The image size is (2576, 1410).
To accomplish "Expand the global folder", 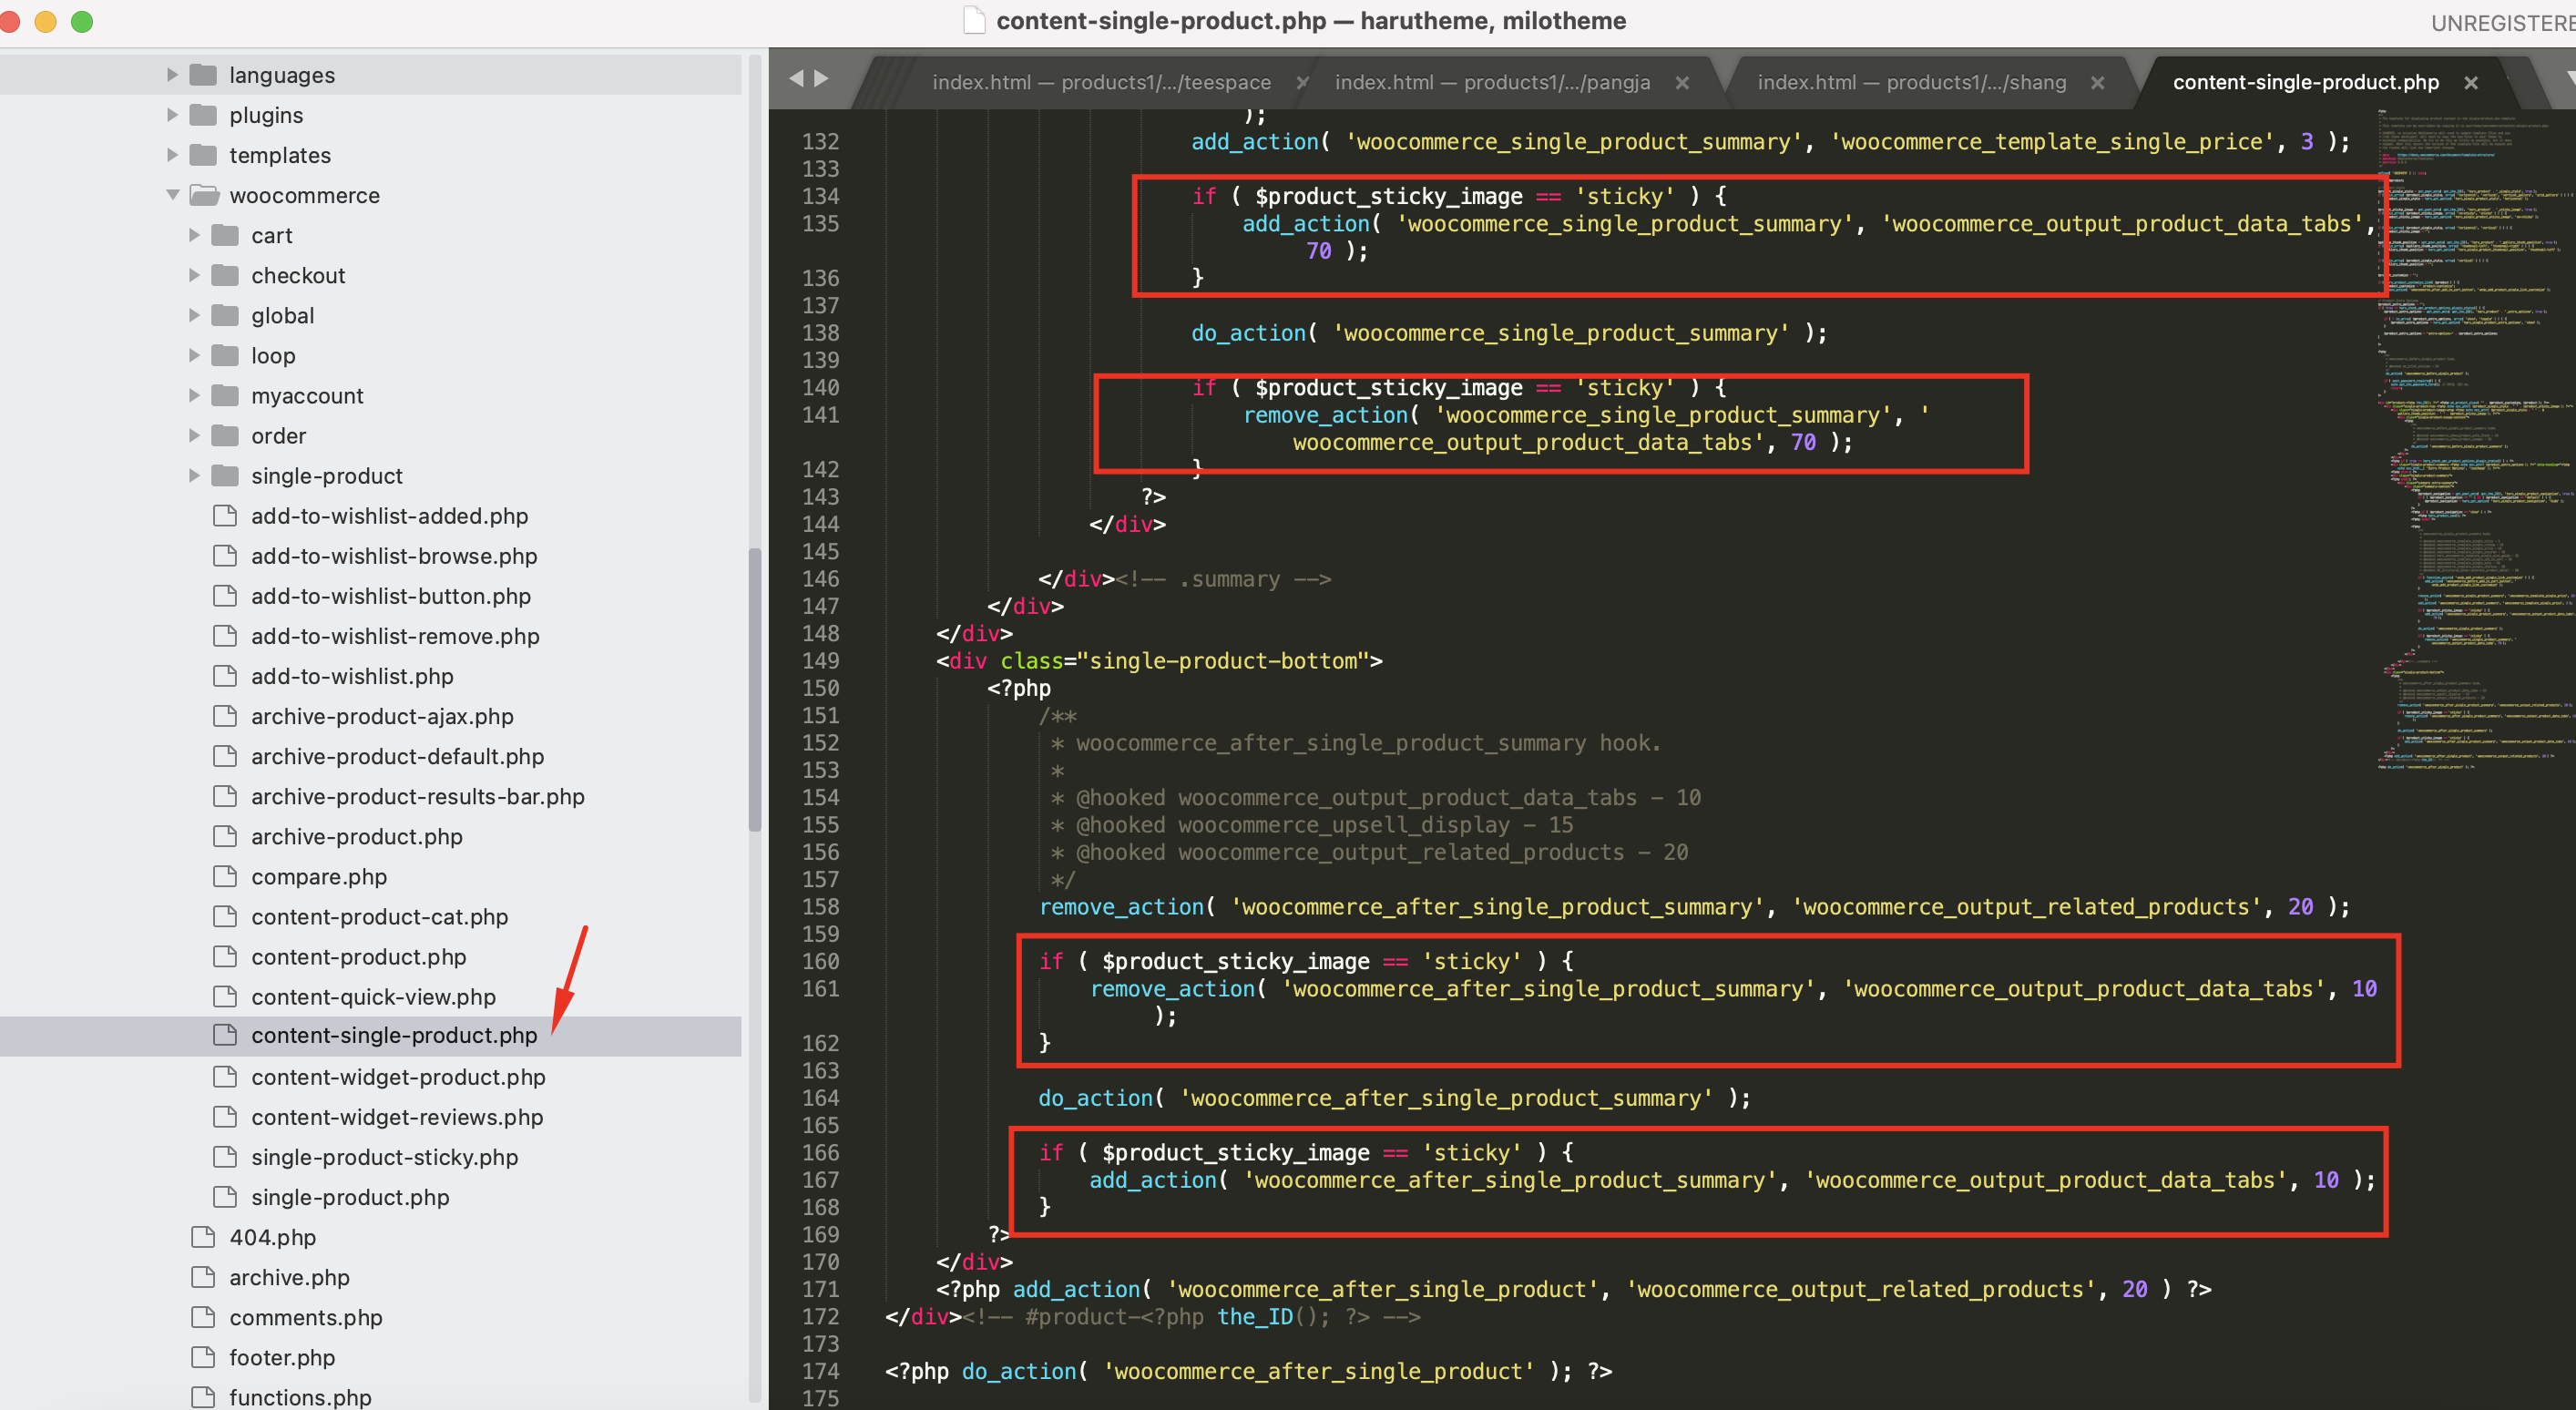I will pos(194,315).
